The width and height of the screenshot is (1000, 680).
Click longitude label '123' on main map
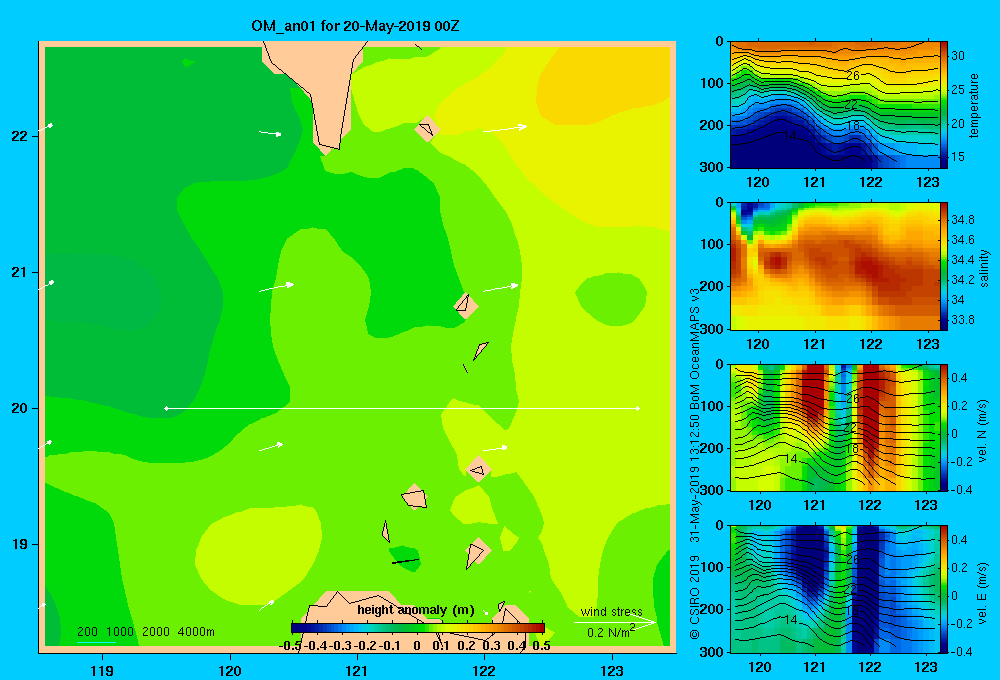pos(612,670)
